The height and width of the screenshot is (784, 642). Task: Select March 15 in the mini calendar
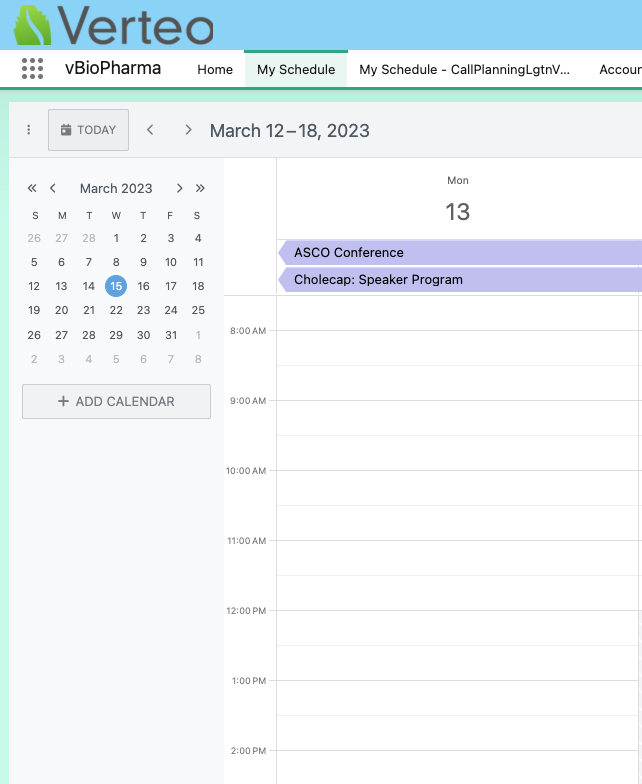(116, 286)
